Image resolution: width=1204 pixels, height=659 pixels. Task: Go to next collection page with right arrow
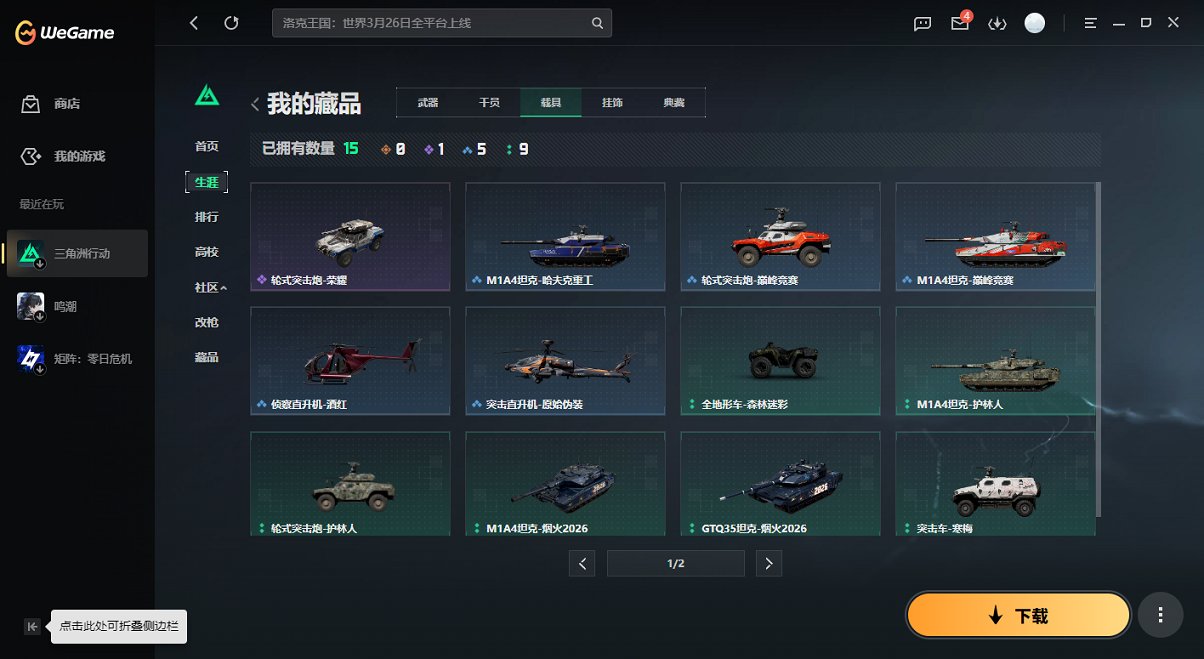[769, 563]
